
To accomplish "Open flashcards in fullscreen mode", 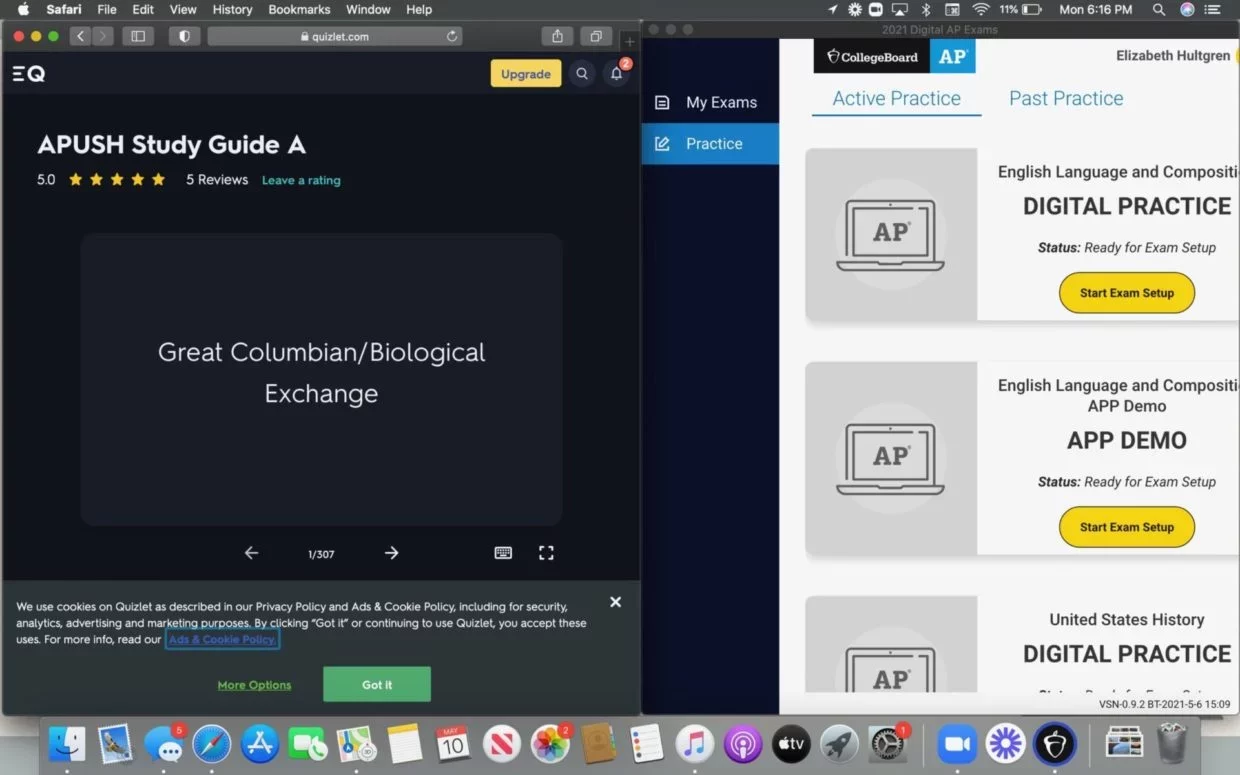I will 546,553.
